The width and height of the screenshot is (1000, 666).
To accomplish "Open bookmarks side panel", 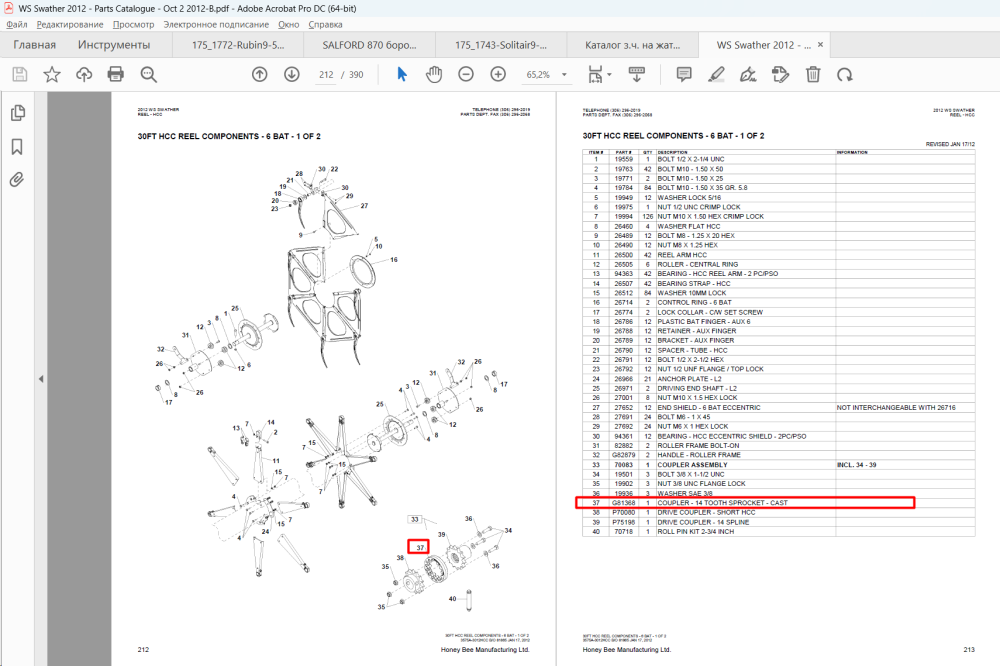I will pyautogui.click(x=17, y=147).
